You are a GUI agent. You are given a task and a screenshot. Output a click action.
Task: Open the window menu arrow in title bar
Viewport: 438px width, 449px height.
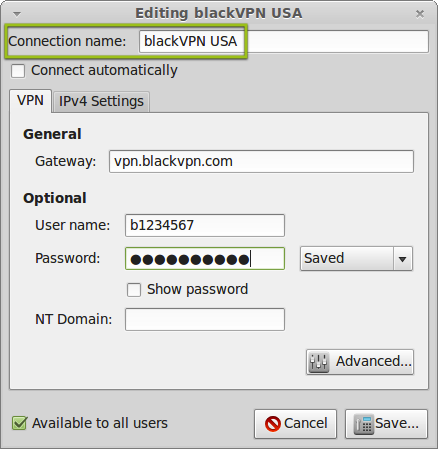17,14
